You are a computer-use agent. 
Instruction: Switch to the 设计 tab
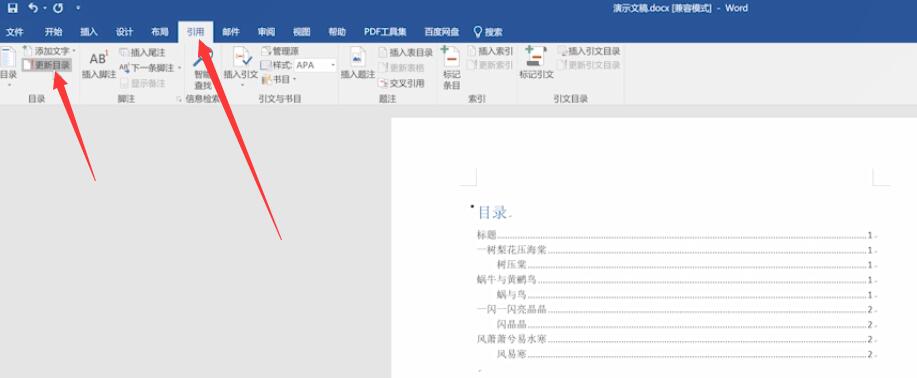pyautogui.click(x=124, y=32)
